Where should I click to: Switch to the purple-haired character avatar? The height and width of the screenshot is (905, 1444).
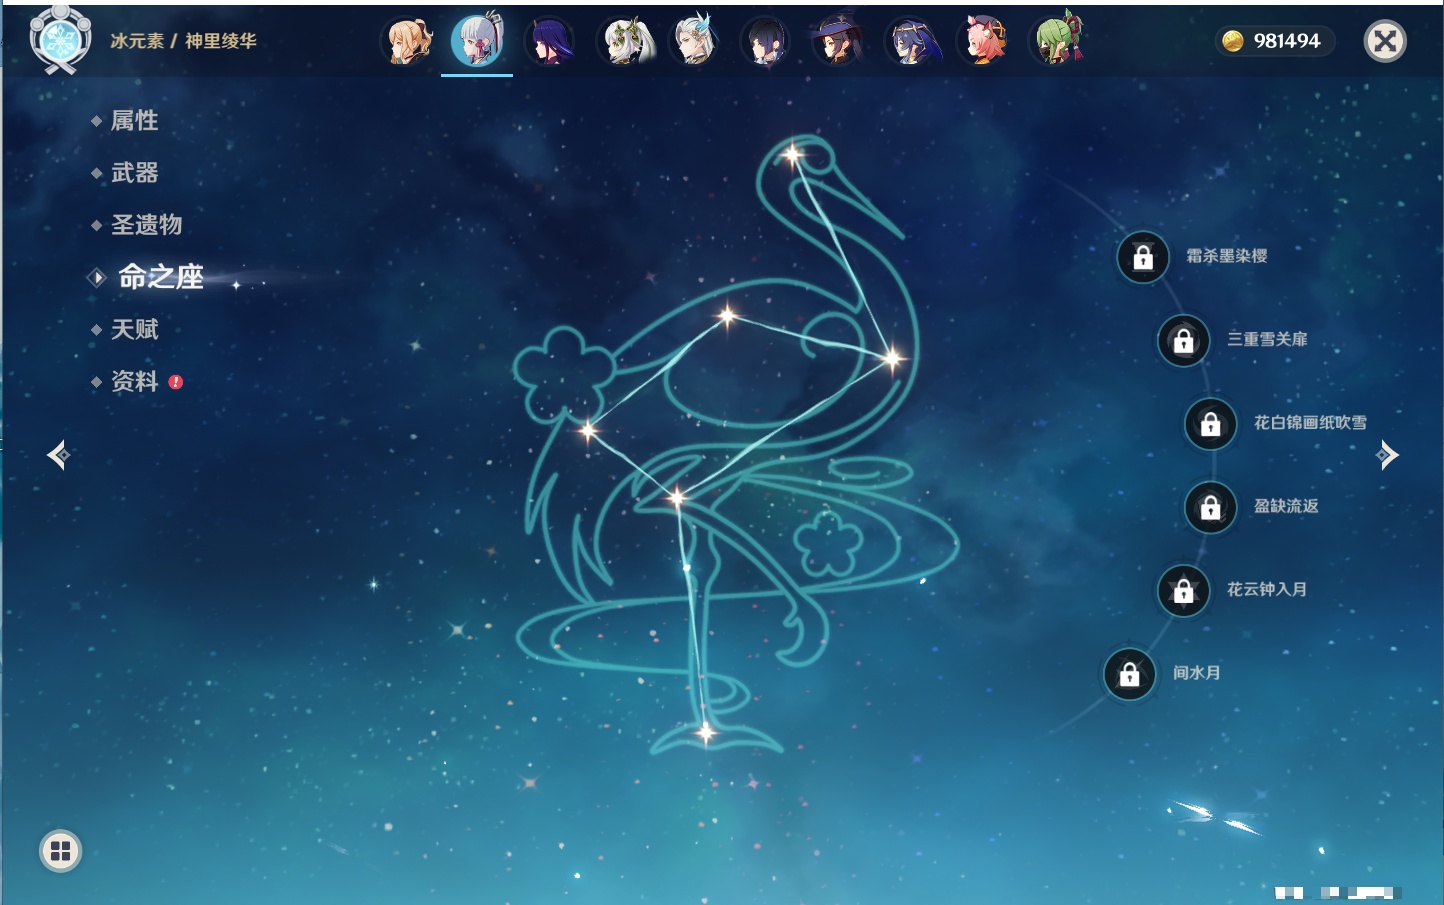pyautogui.click(x=549, y=41)
